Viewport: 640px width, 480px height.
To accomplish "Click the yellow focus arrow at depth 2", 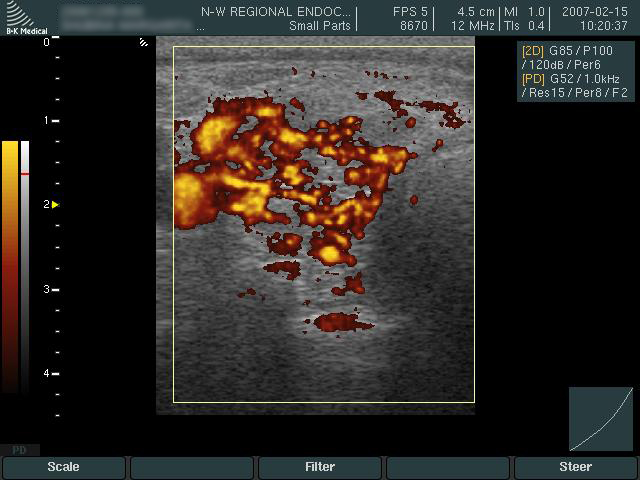I will click(x=55, y=204).
